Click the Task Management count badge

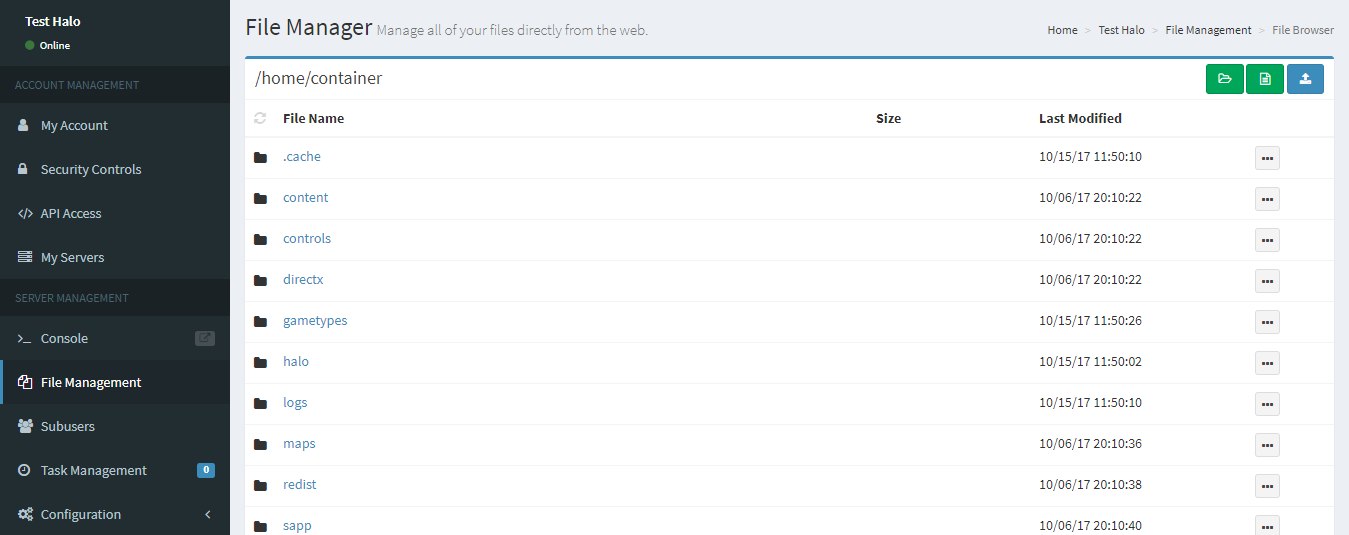206,470
